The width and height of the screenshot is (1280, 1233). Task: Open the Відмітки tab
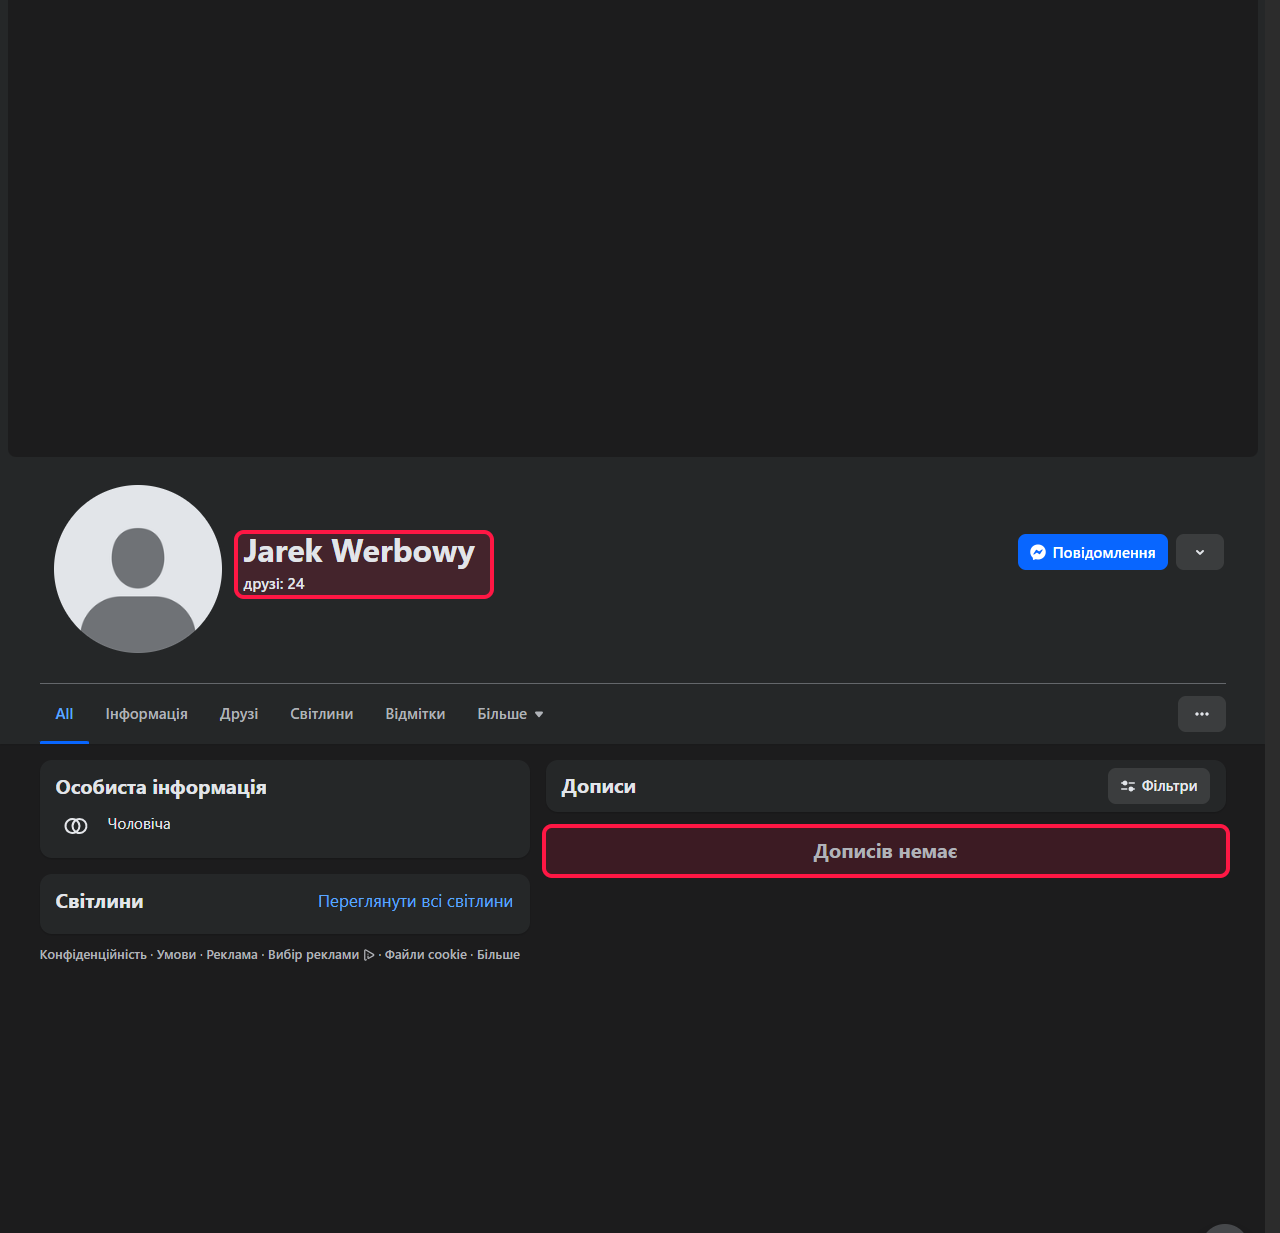[415, 714]
